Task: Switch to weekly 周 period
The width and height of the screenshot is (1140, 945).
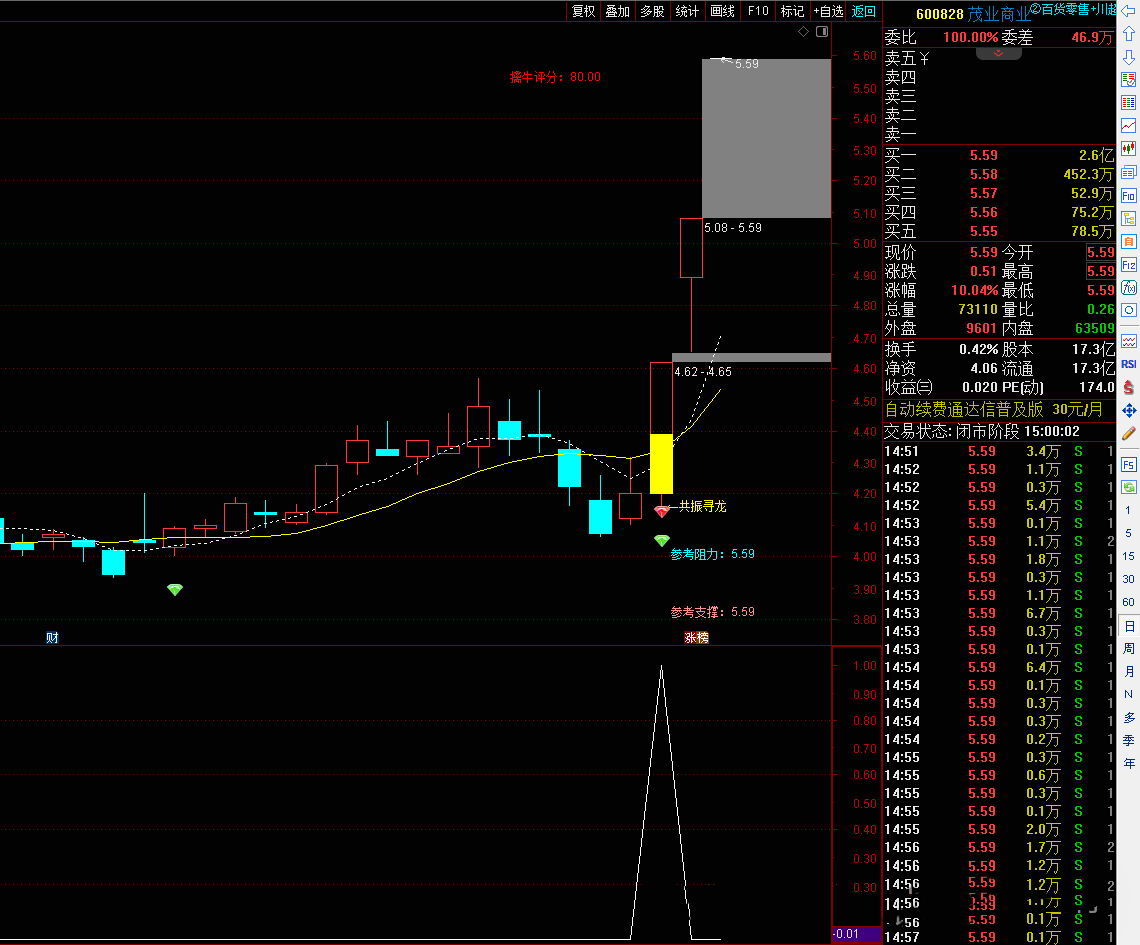Action: [x=1129, y=649]
